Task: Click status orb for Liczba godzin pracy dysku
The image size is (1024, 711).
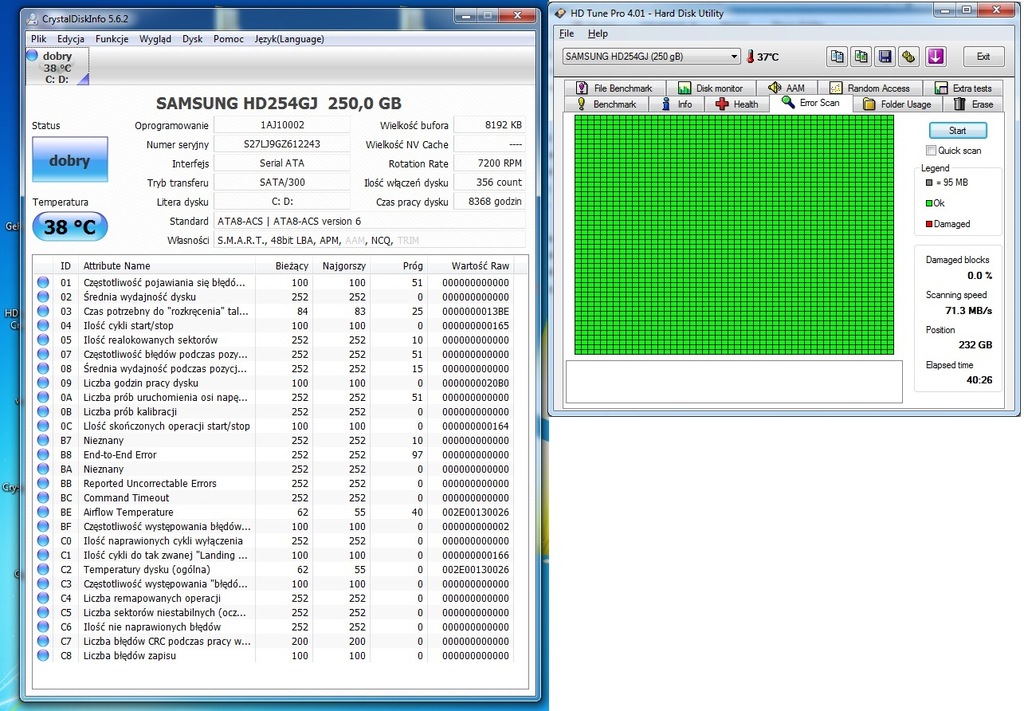Action: click(x=43, y=383)
